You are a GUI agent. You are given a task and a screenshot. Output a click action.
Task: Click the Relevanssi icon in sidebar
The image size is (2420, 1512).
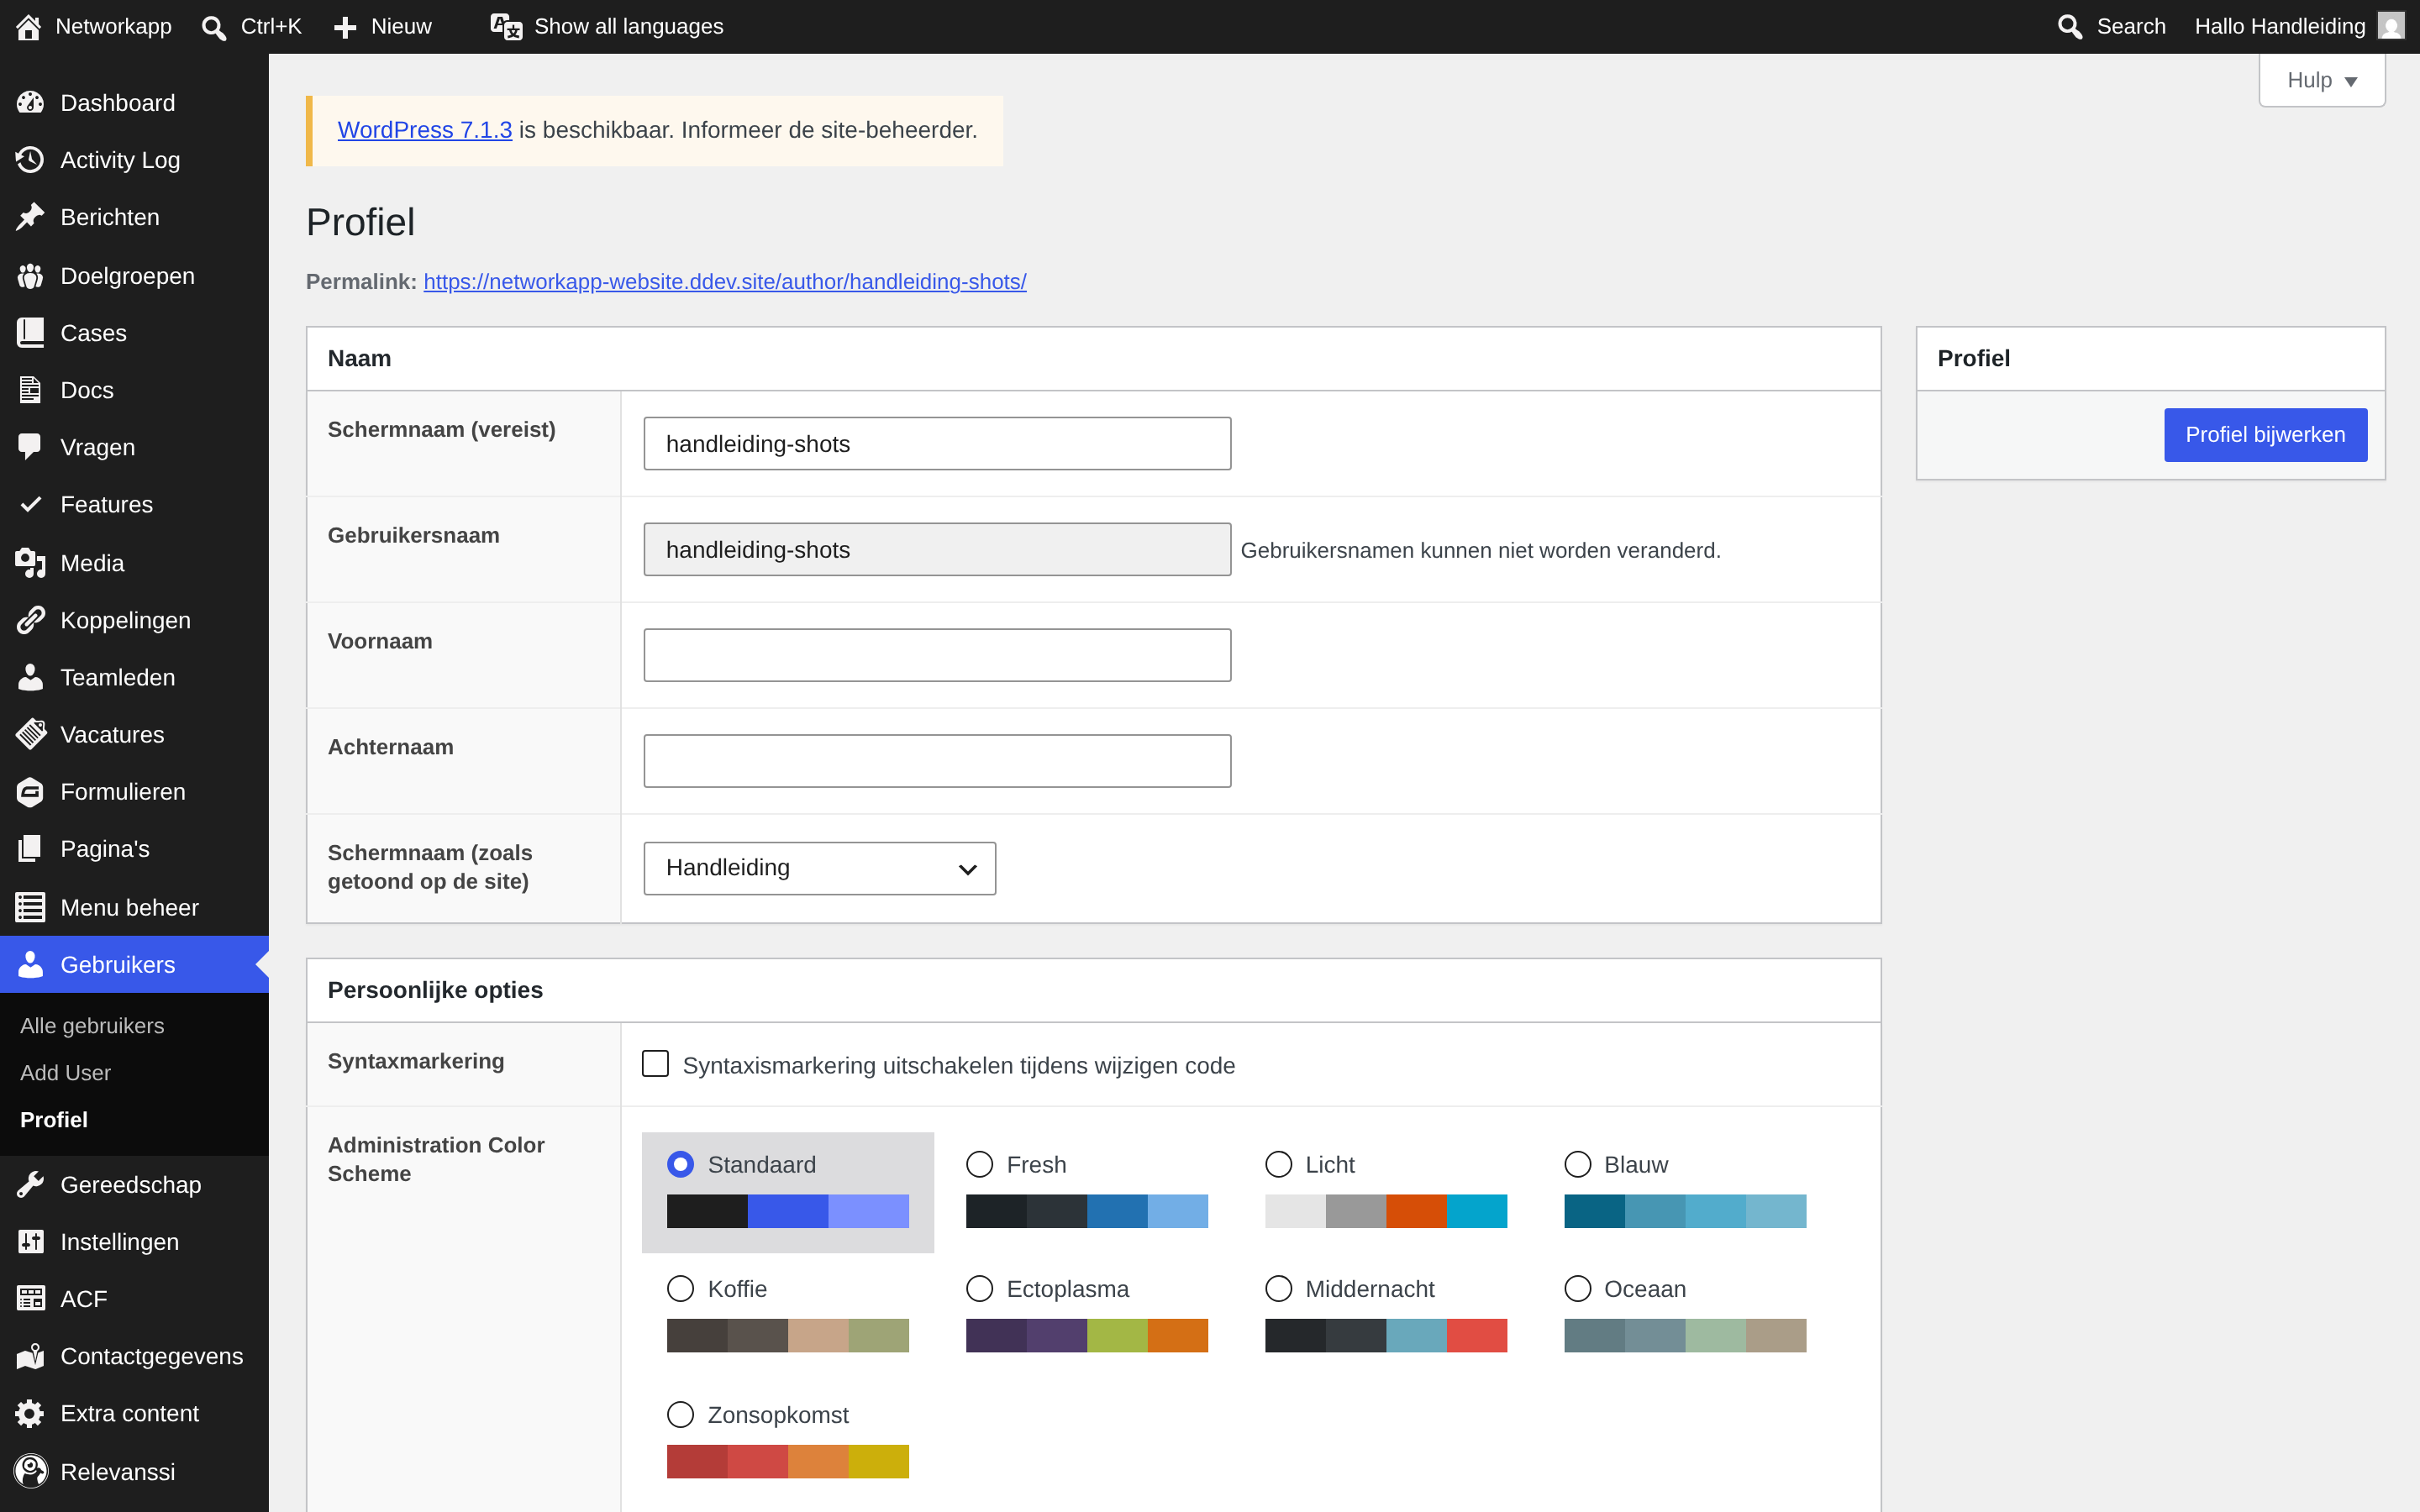pyautogui.click(x=30, y=1471)
